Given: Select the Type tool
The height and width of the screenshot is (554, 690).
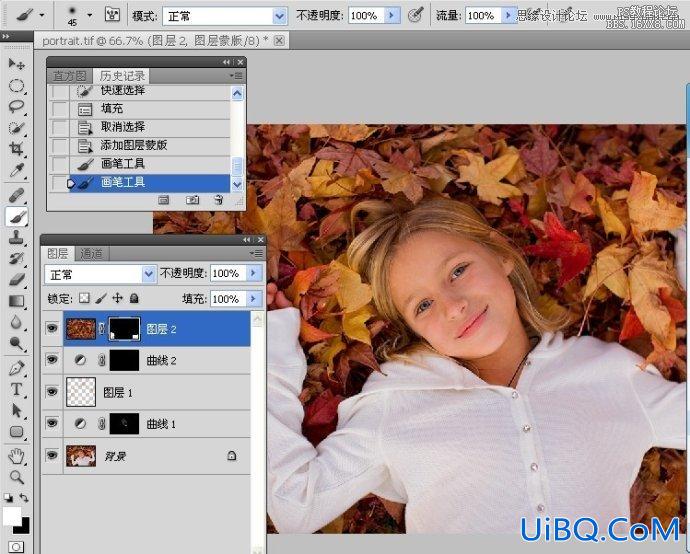Looking at the screenshot, I should coord(16,389).
